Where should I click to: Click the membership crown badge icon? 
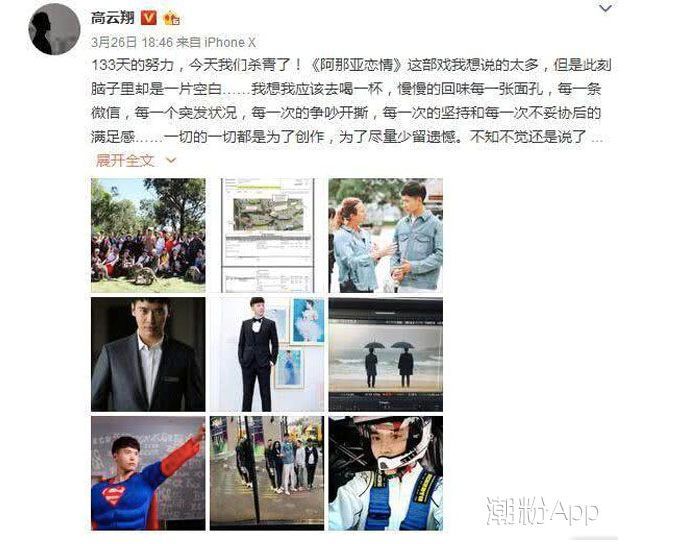(172, 19)
